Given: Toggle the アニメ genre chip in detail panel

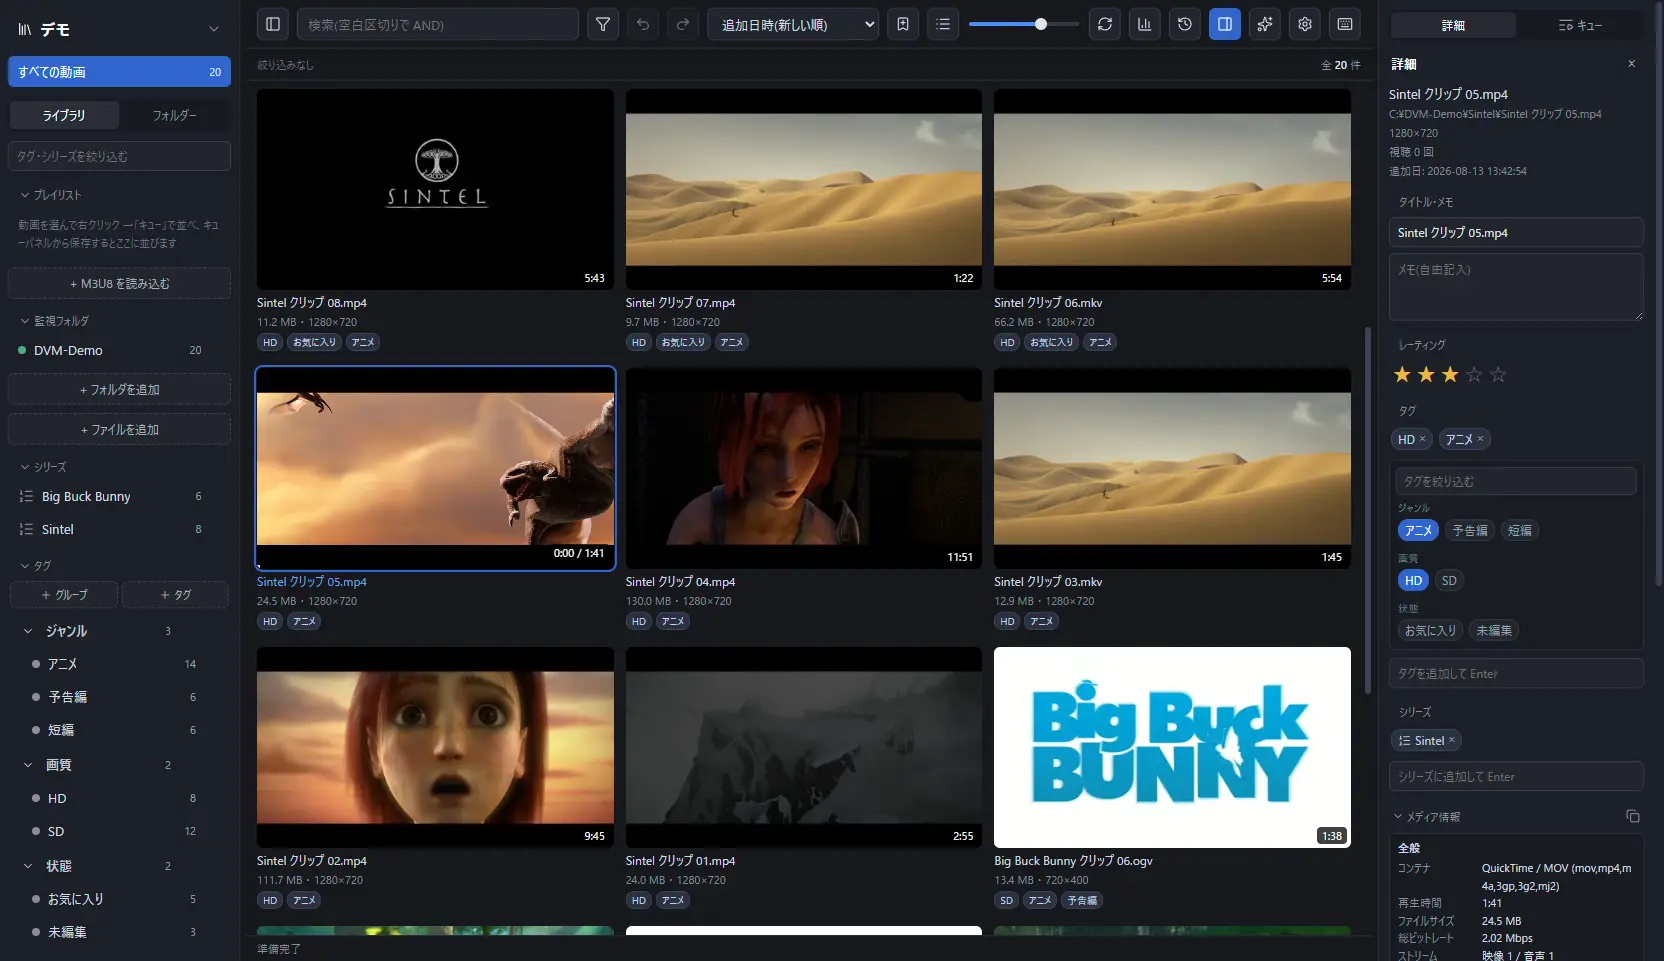Looking at the screenshot, I should point(1418,530).
